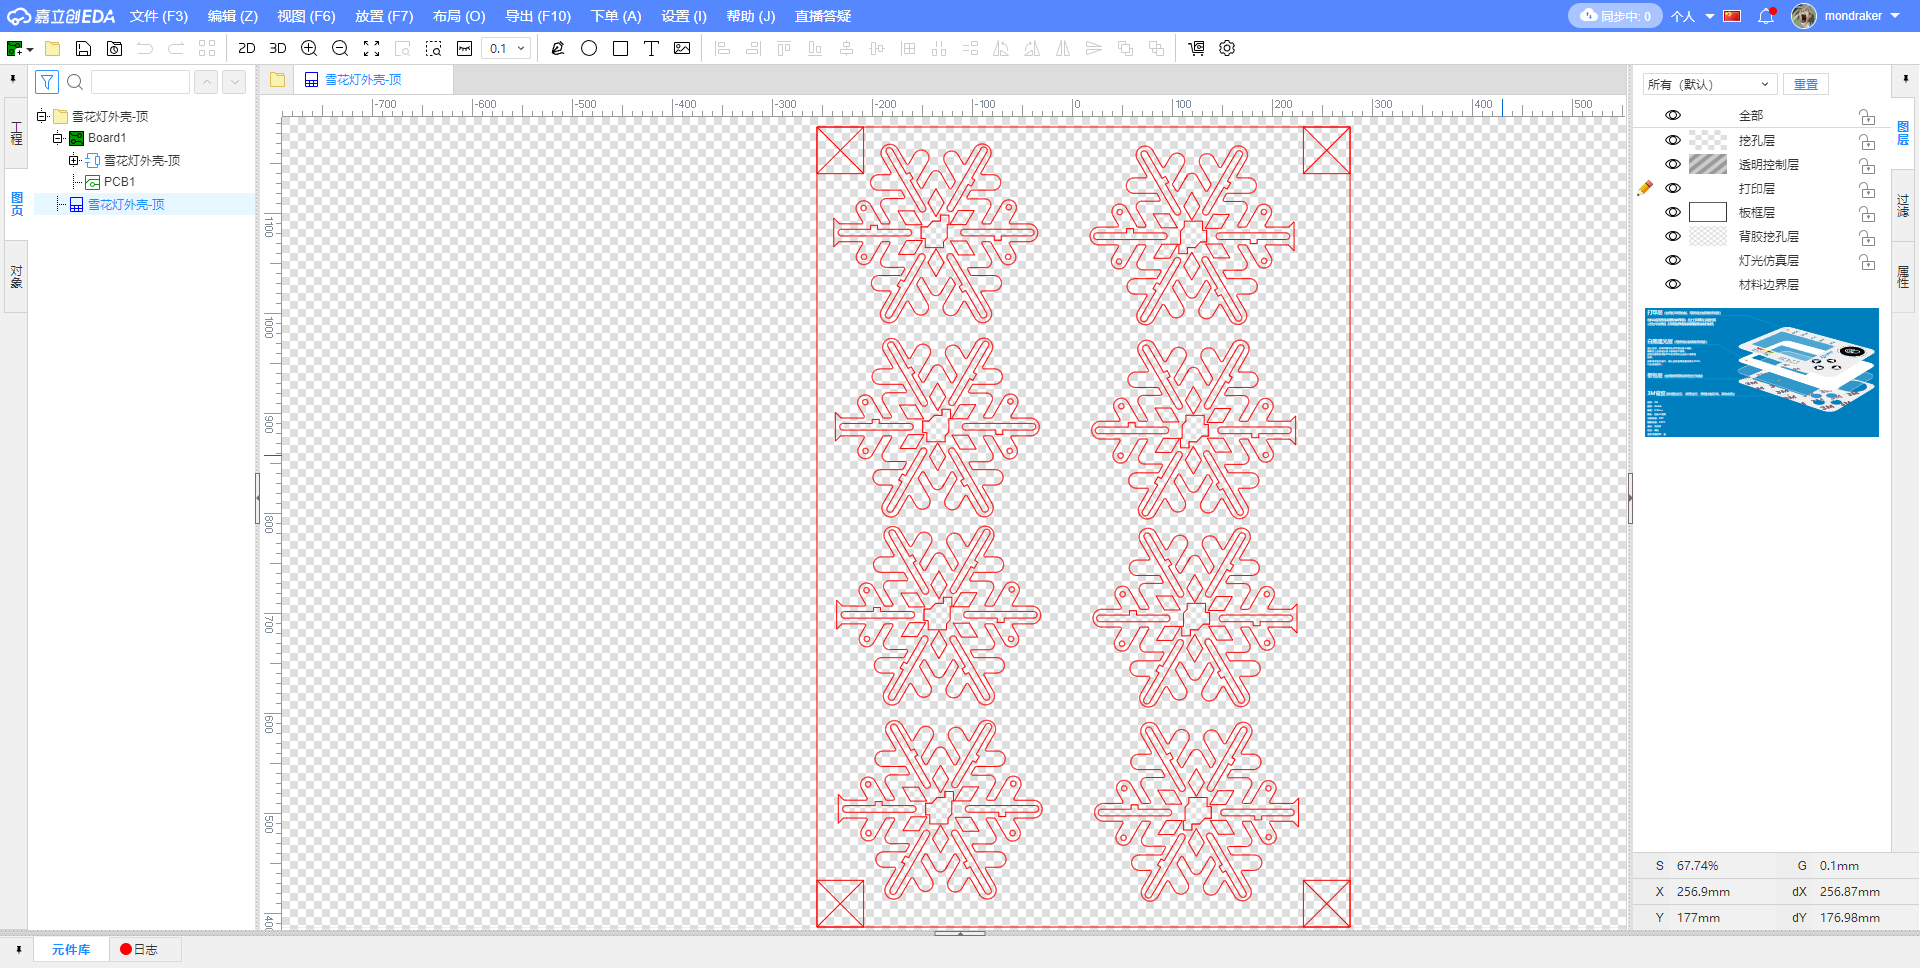Screen dimensions: 1920x968
Task: Hide the 挖孔层 layer
Action: [x=1673, y=140]
